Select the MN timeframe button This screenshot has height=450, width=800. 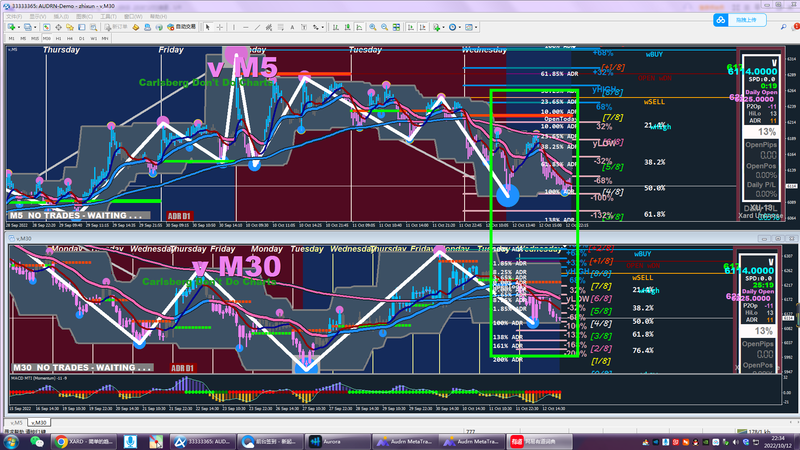coord(105,38)
